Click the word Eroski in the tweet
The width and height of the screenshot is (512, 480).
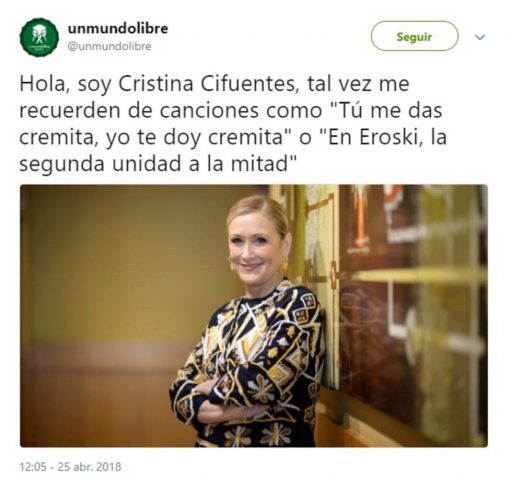pyautogui.click(x=388, y=137)
